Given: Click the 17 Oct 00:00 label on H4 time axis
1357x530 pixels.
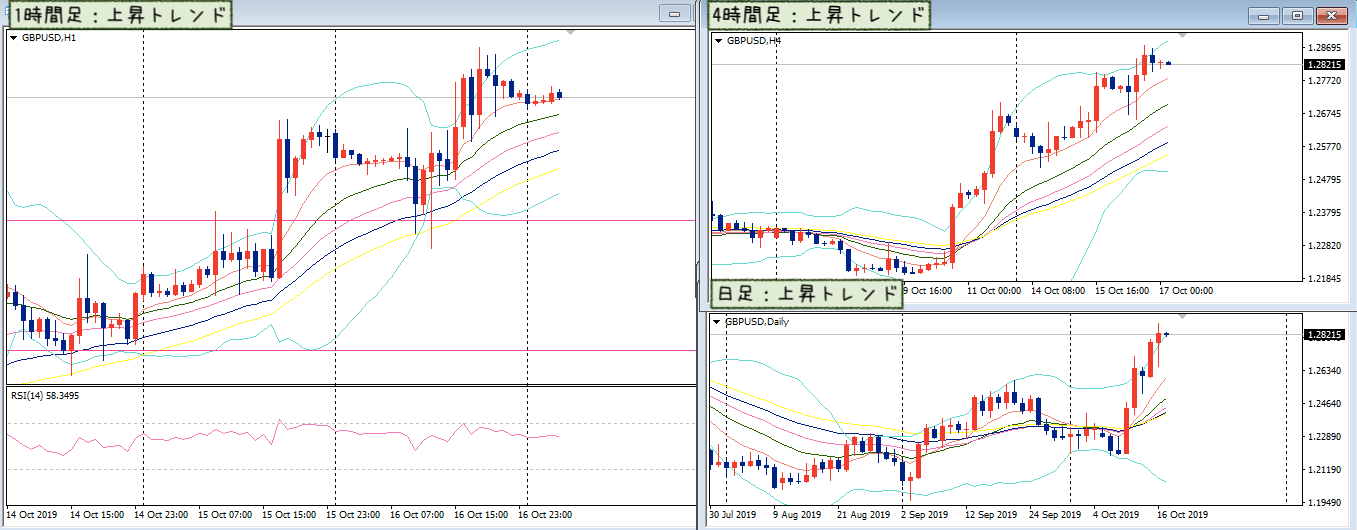Looking at the screenshot, I should 1186,290.
